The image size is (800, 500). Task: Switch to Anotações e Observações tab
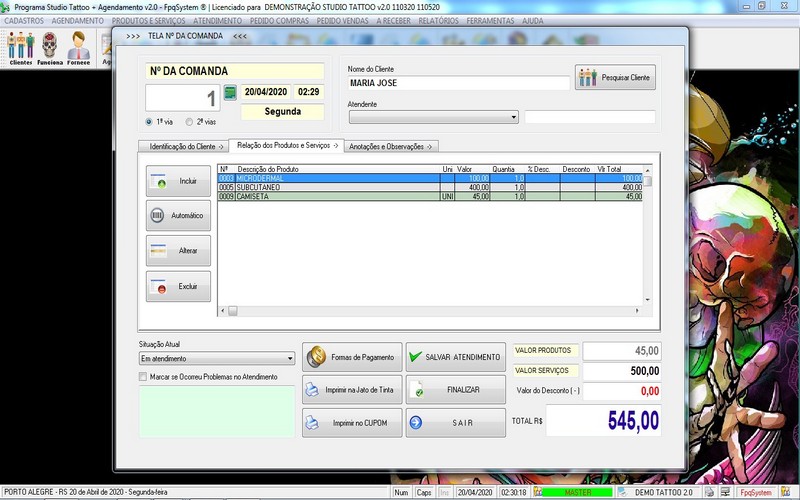point(391,146)
